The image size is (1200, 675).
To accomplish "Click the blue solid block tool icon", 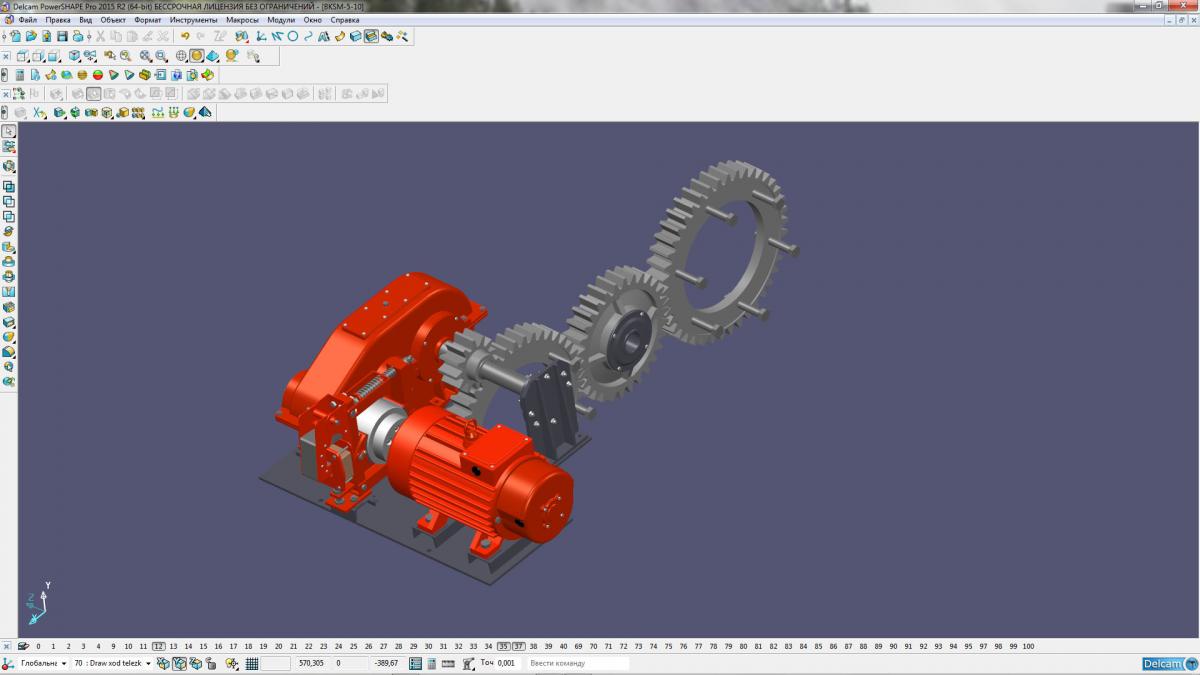I will click(356, 36).
